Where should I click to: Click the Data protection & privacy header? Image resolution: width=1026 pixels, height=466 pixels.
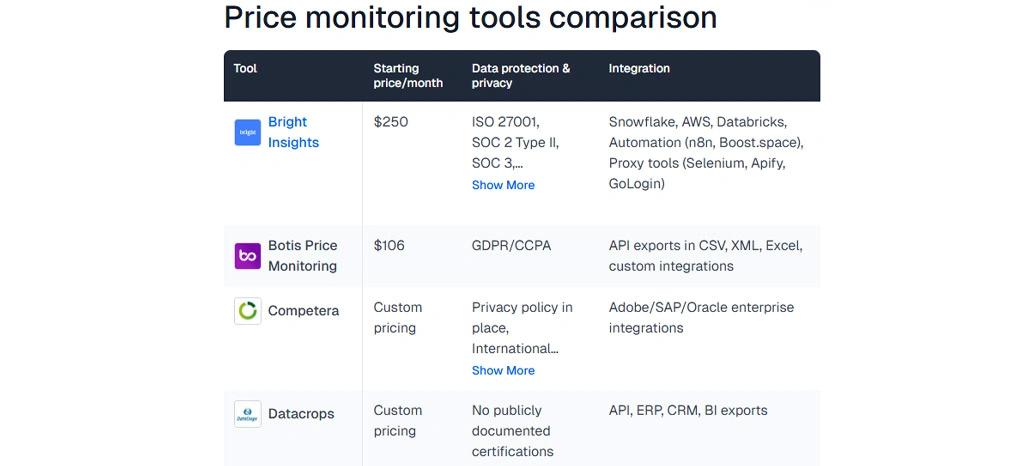[521, 76]
